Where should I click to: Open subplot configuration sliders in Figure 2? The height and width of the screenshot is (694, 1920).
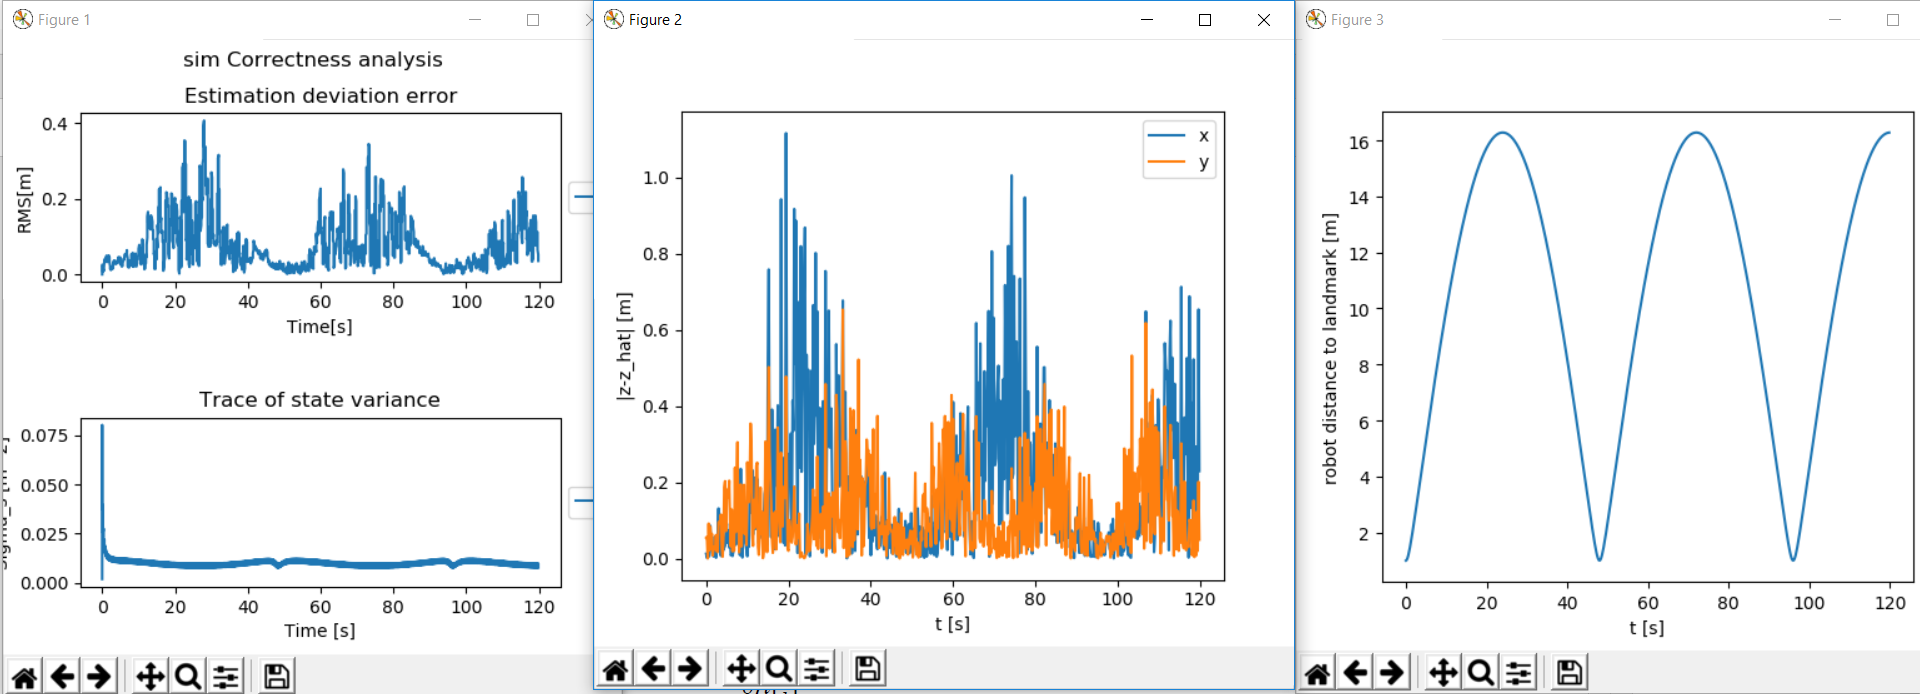(817, 669)
